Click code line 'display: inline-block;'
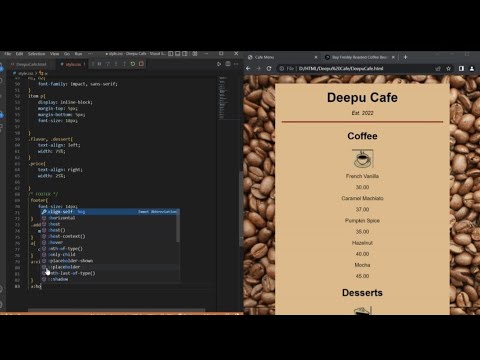 click(x=65, y=102)
